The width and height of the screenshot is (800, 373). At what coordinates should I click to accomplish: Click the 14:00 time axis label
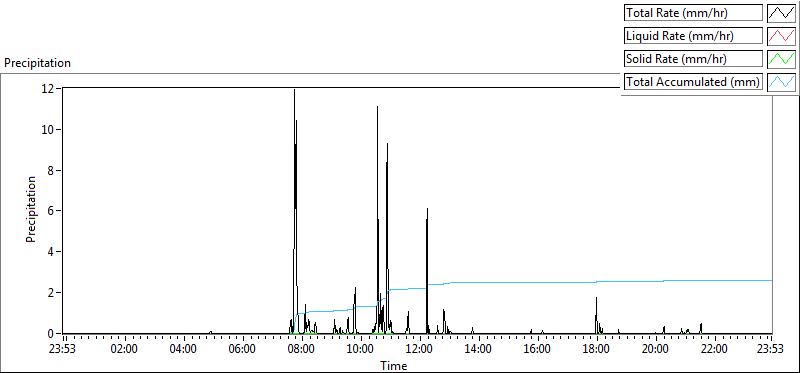478,350
